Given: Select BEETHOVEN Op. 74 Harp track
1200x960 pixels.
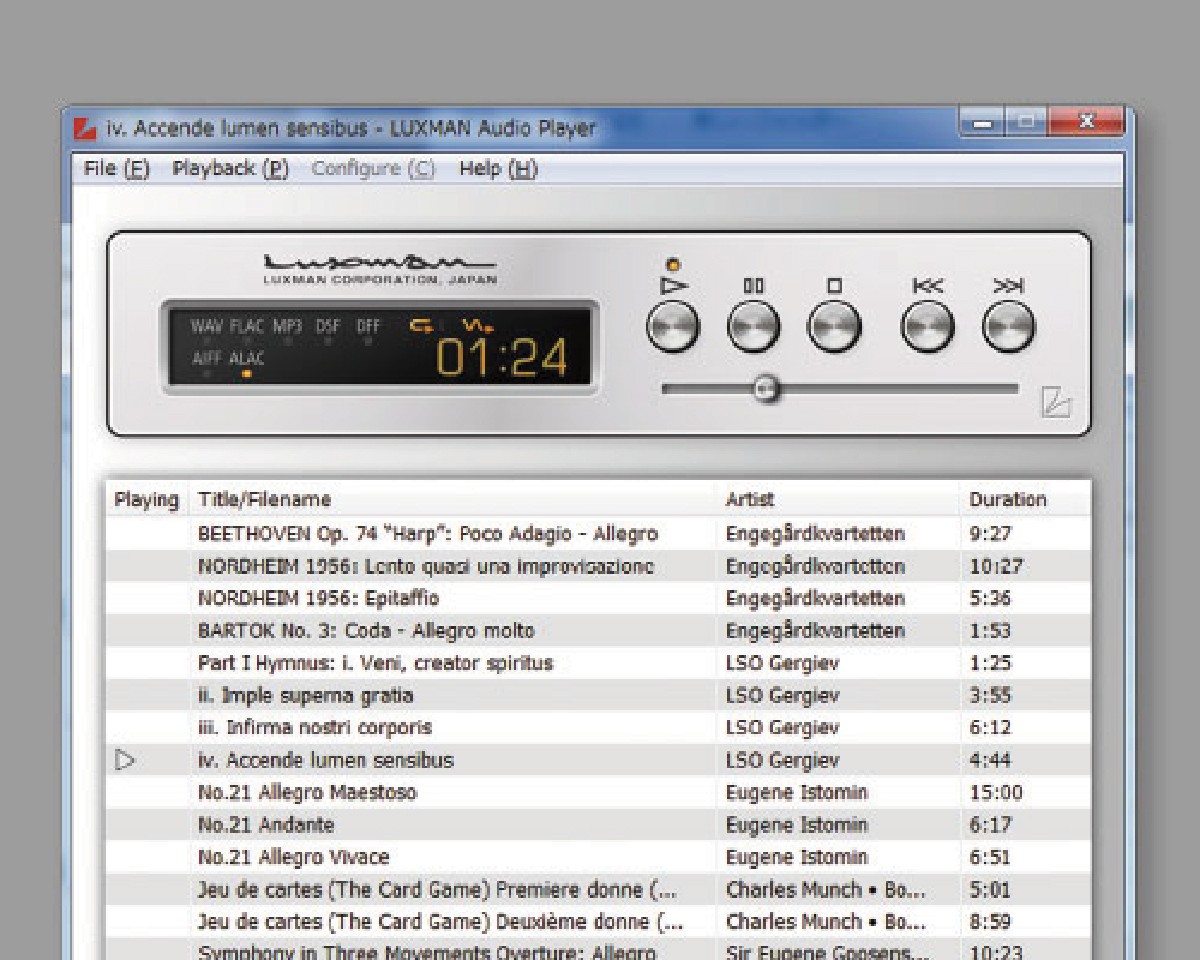Looking at the screenshot, I should [428, 534].
